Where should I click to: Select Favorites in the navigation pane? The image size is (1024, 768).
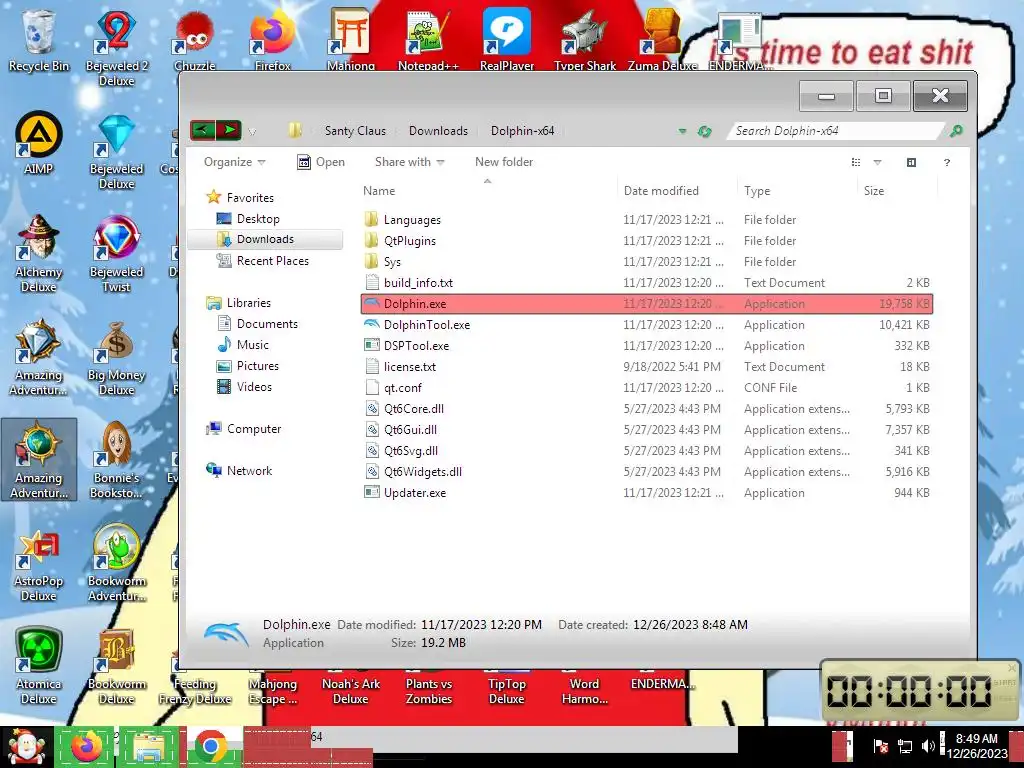[x=240, y=197]
